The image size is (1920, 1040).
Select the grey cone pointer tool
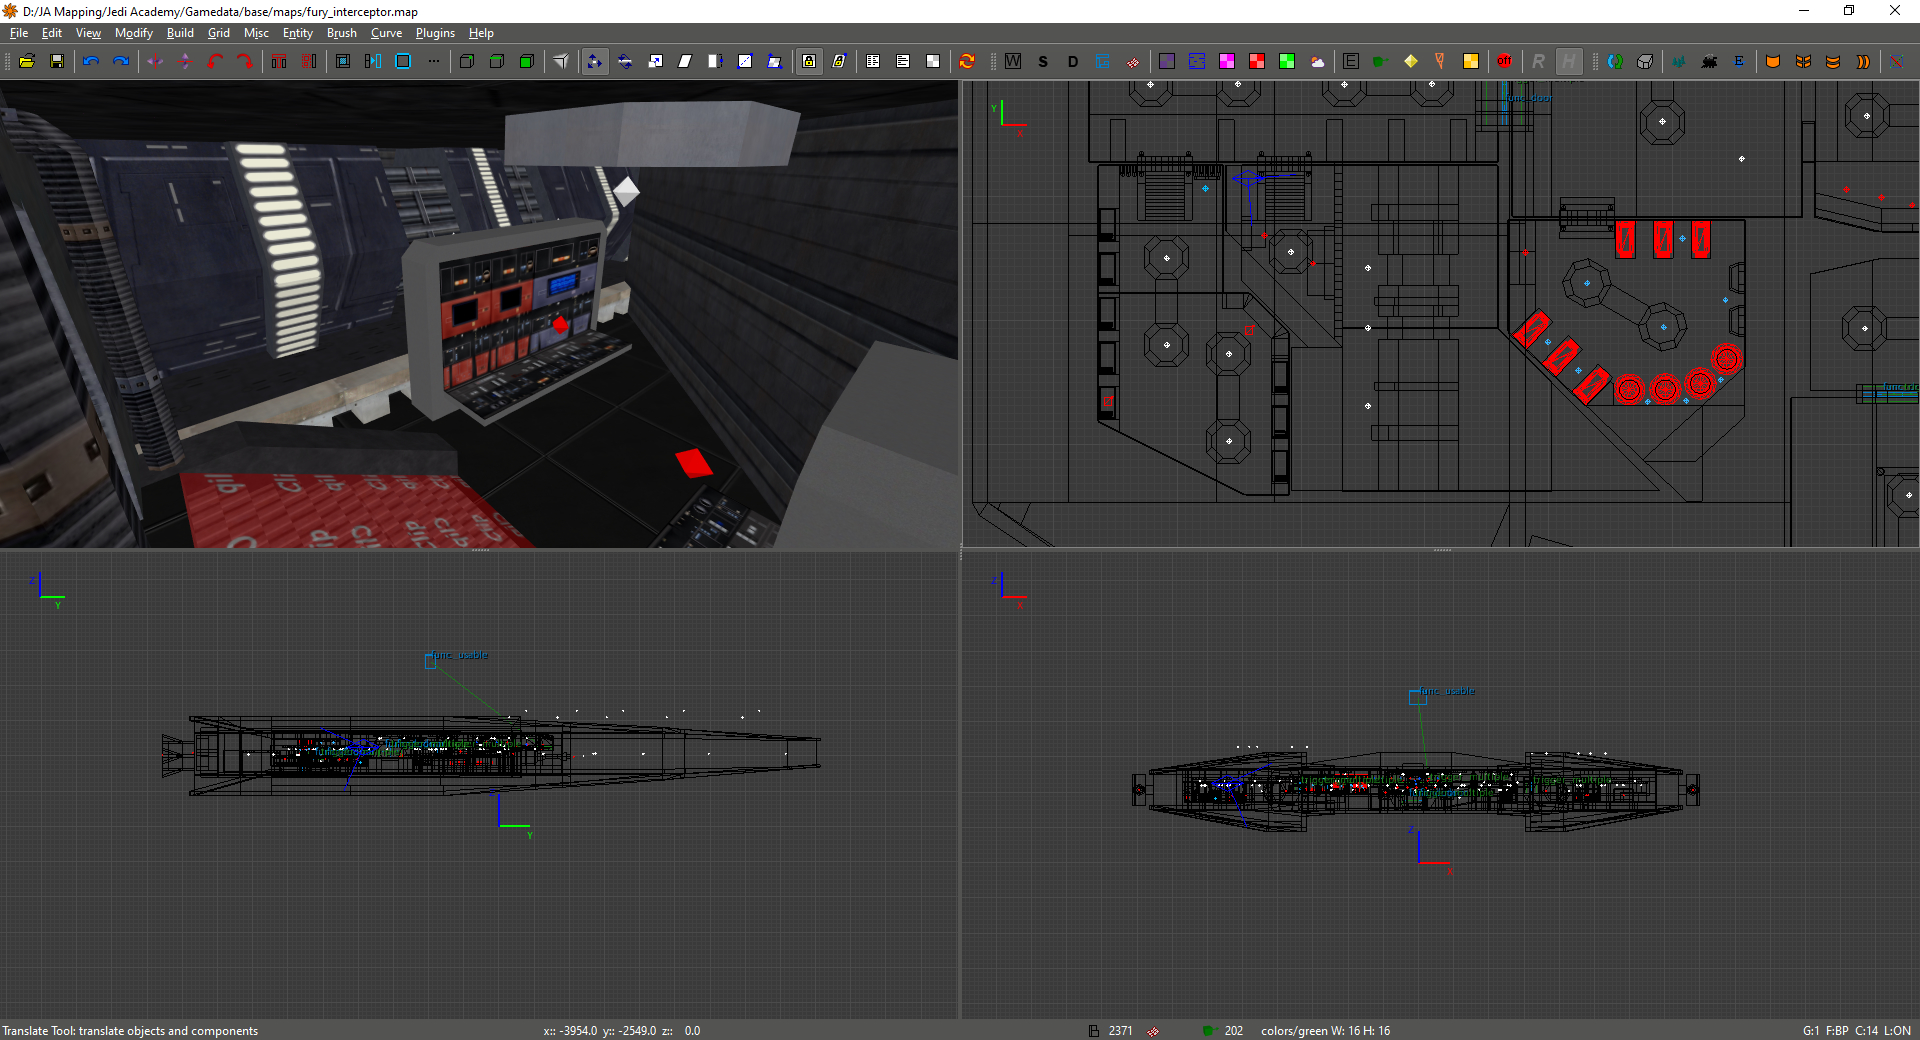[x=561, y=61]
